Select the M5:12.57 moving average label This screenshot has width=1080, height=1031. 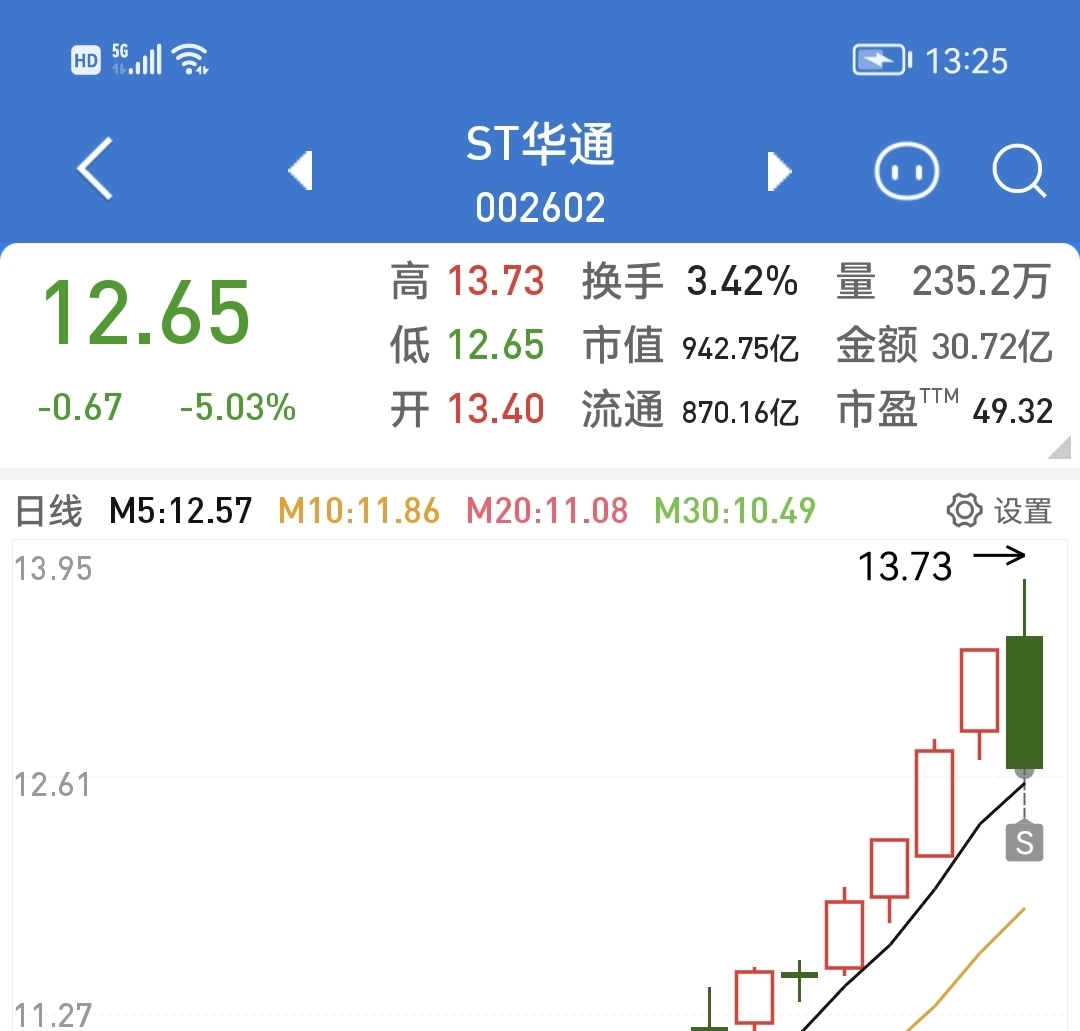click(x=180, y=511)
